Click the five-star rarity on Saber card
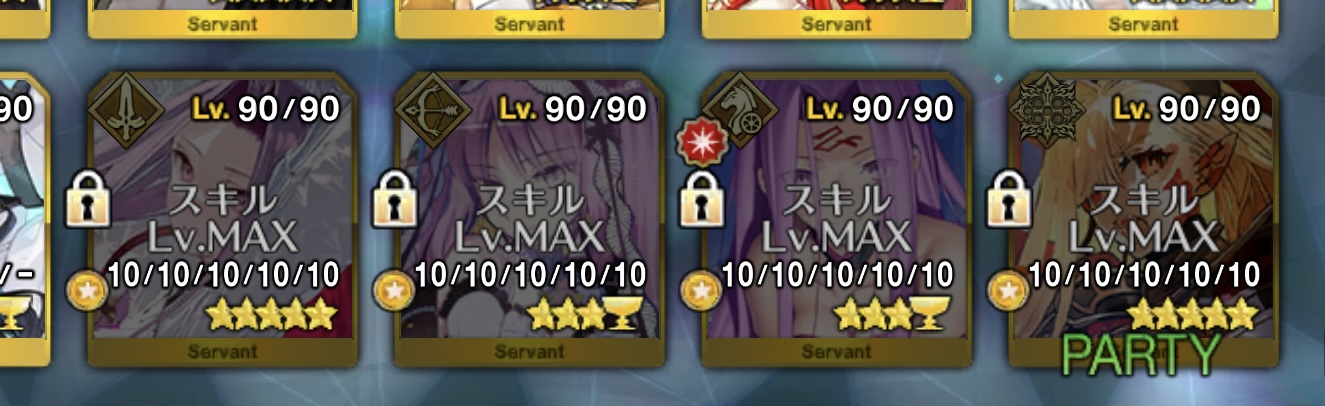The width and height of the screenshot is (1325, 406). (x=271, y=317)
